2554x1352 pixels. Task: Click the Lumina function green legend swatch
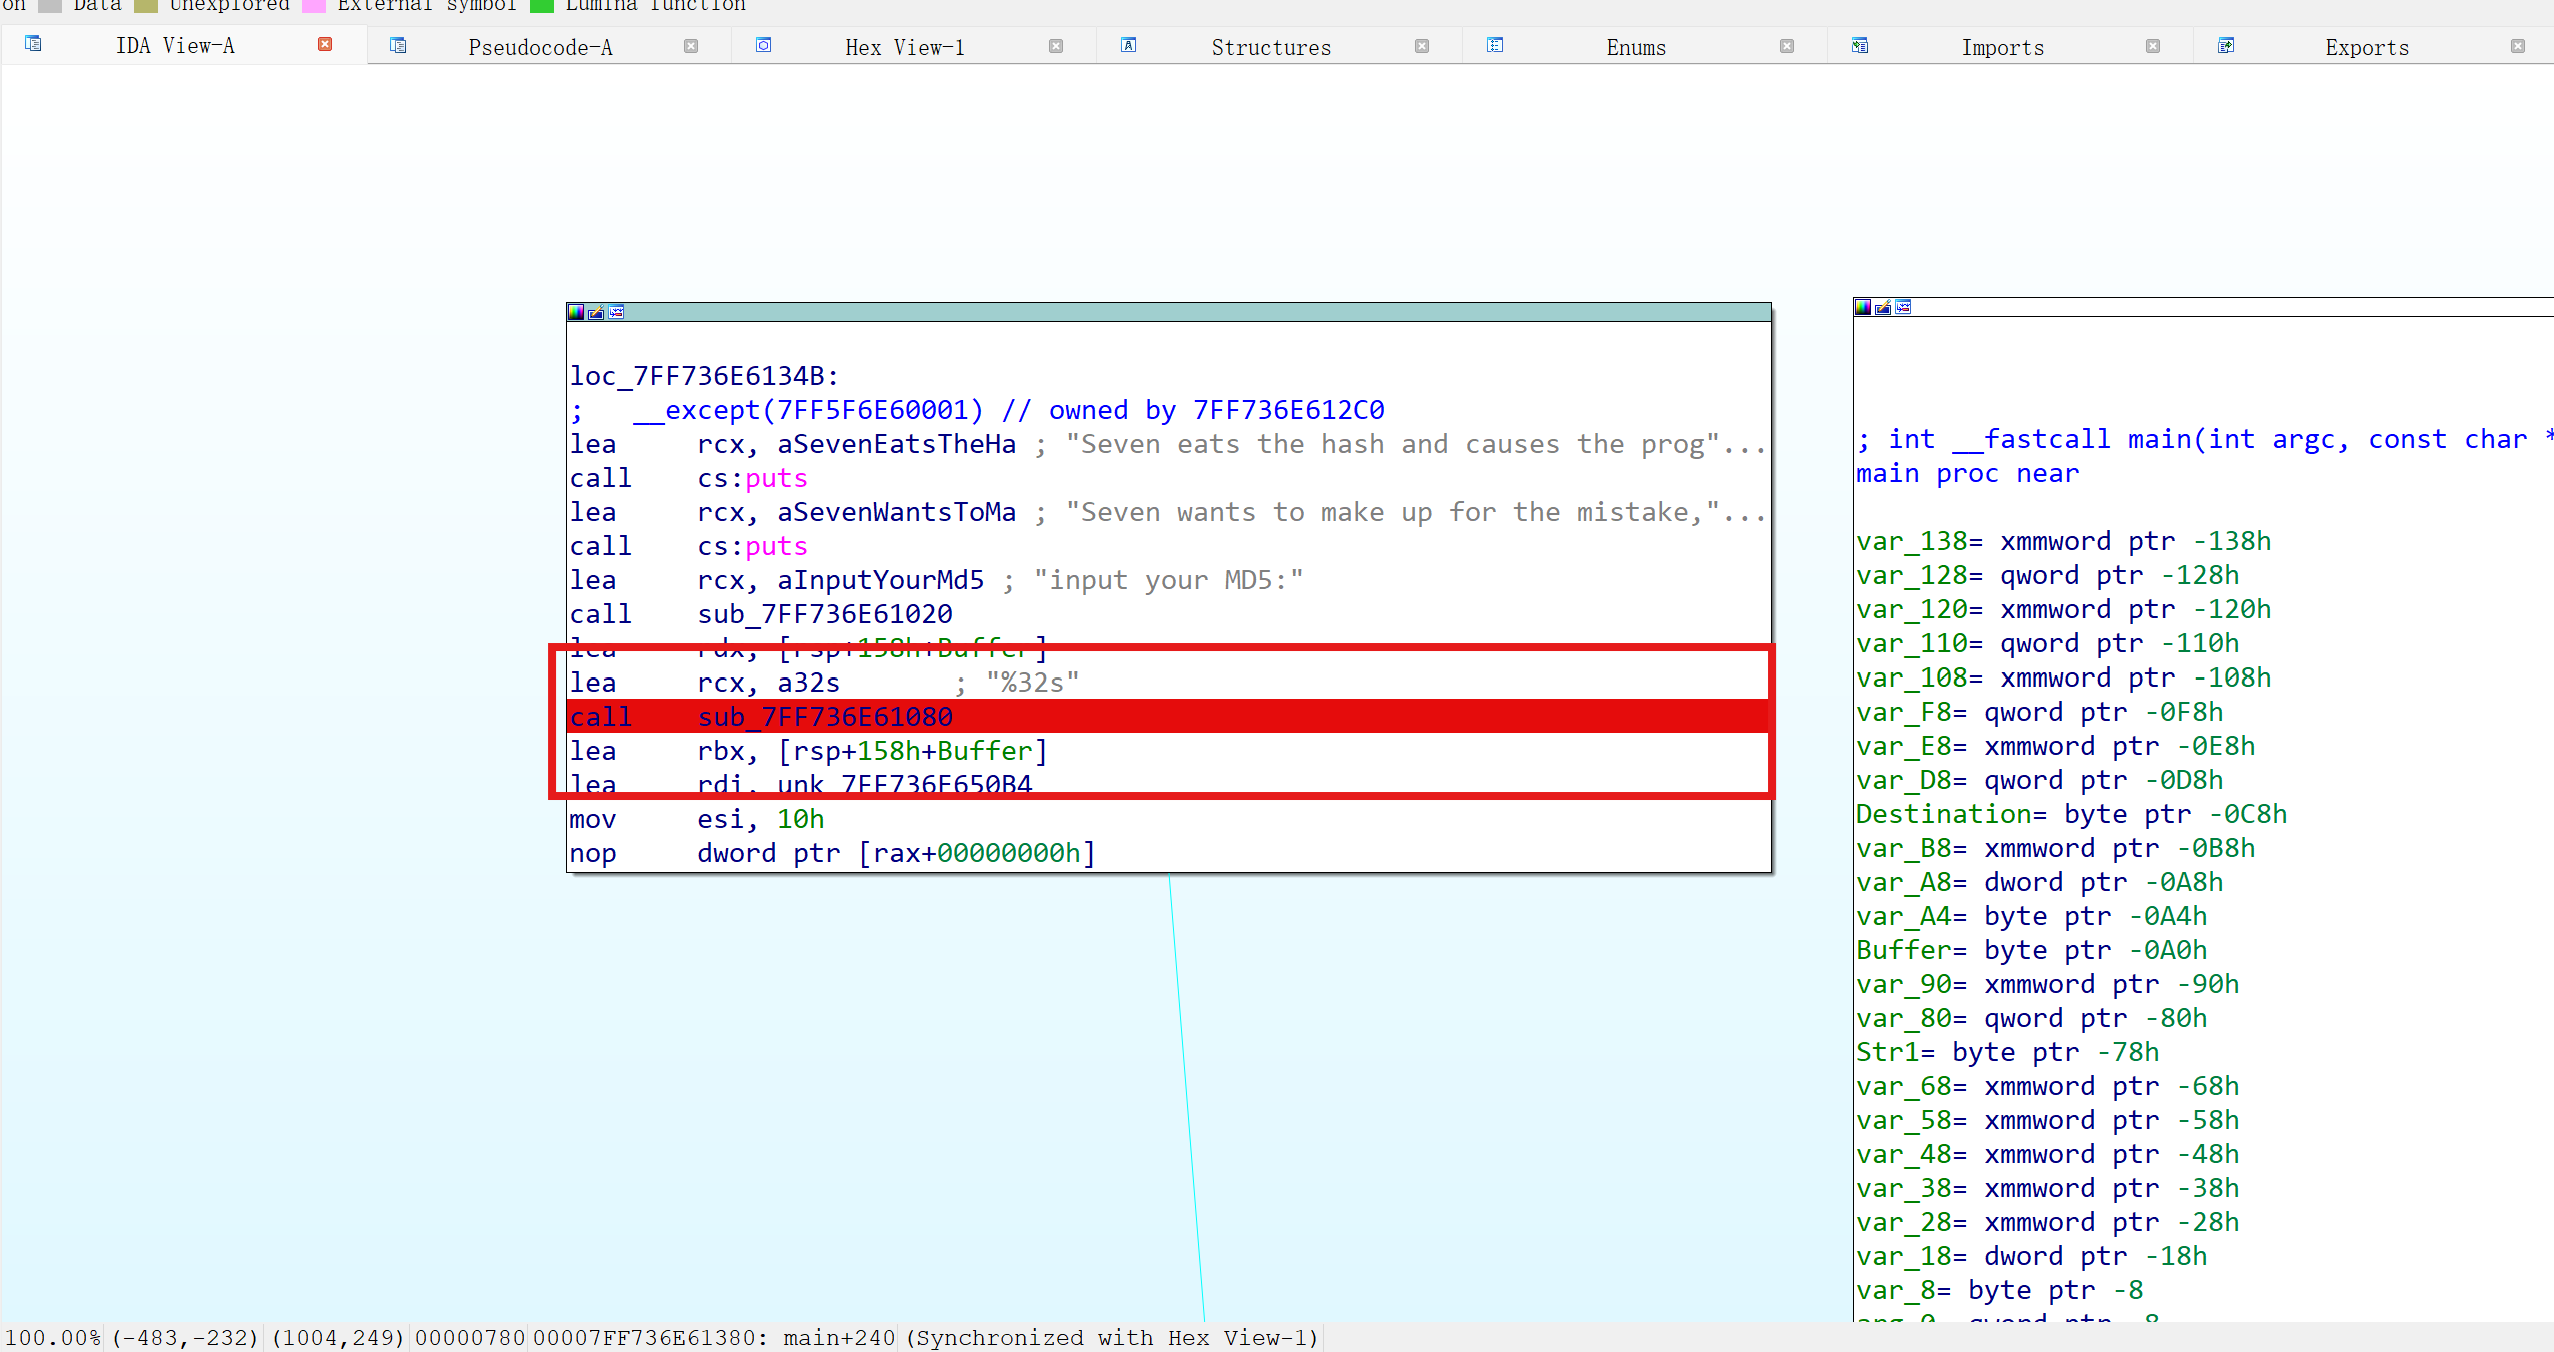pyautogui.click(x=542, y=6)
